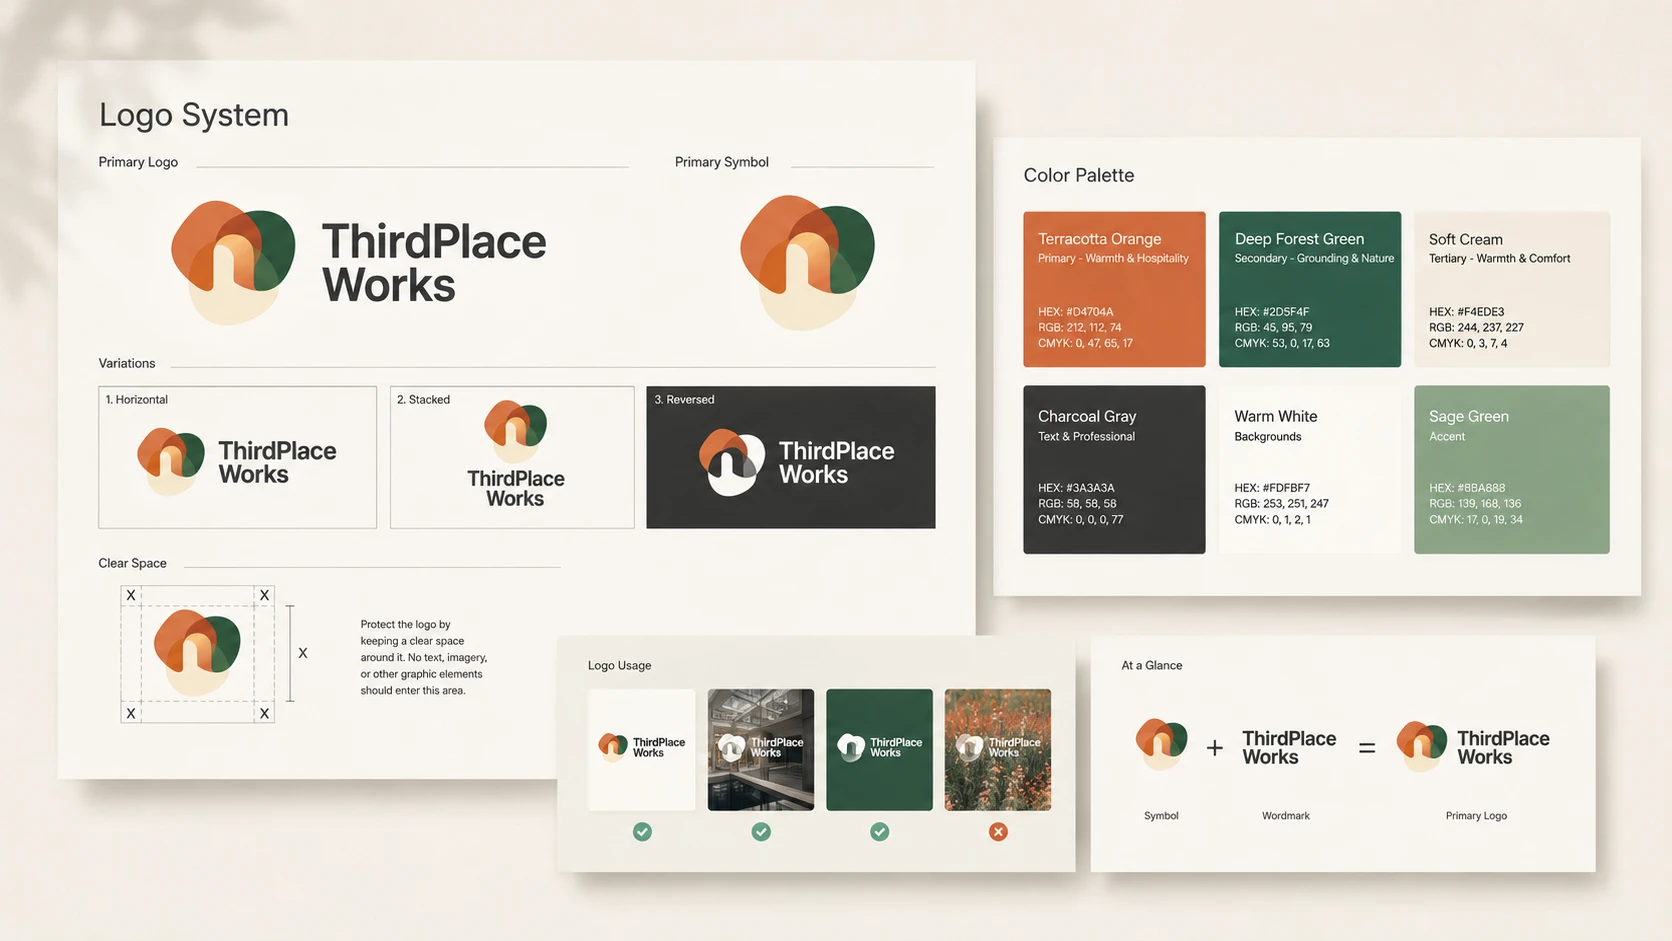
Task: Click the clear space protection paragraph
Action: [424, 657]
